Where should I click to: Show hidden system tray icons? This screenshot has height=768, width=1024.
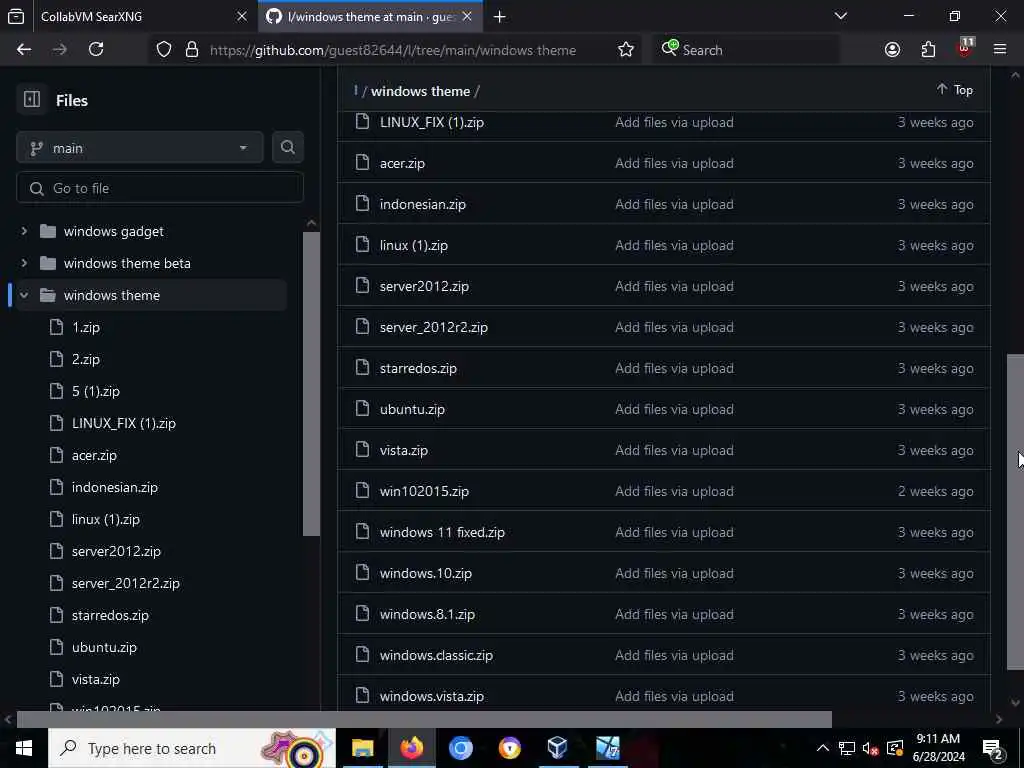(823, 749)
